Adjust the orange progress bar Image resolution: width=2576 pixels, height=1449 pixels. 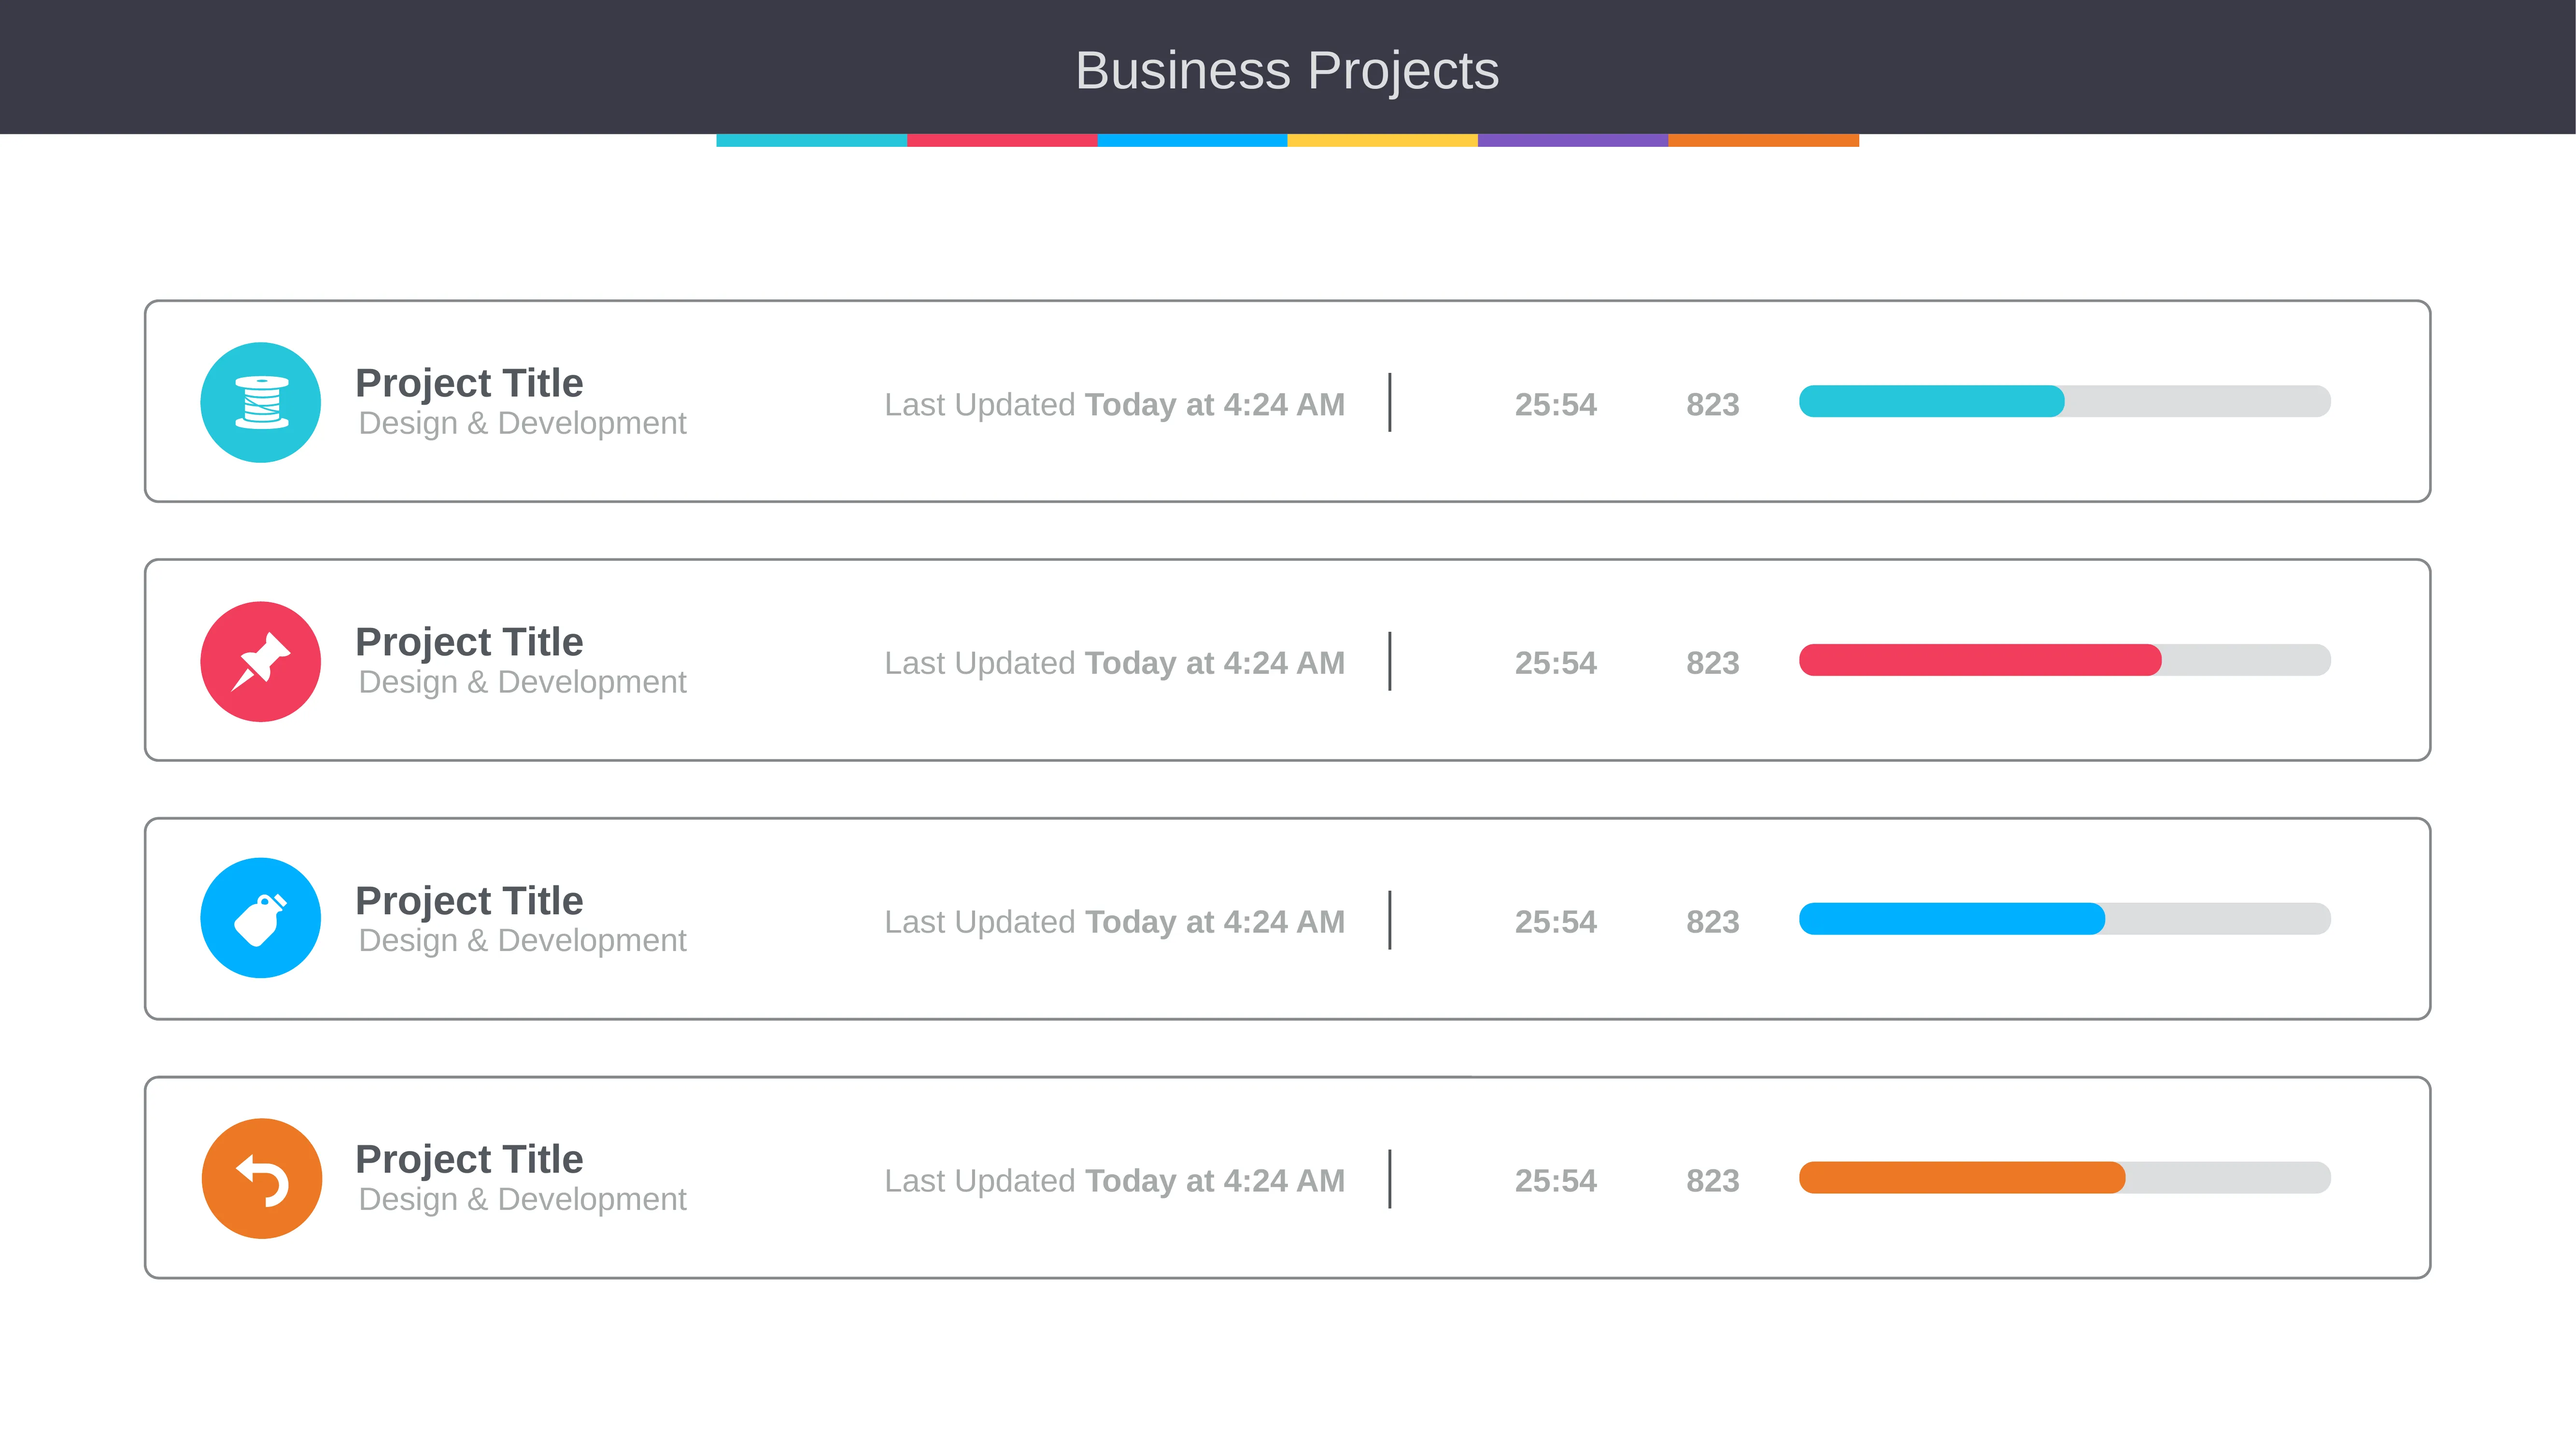(2064, 1177)
